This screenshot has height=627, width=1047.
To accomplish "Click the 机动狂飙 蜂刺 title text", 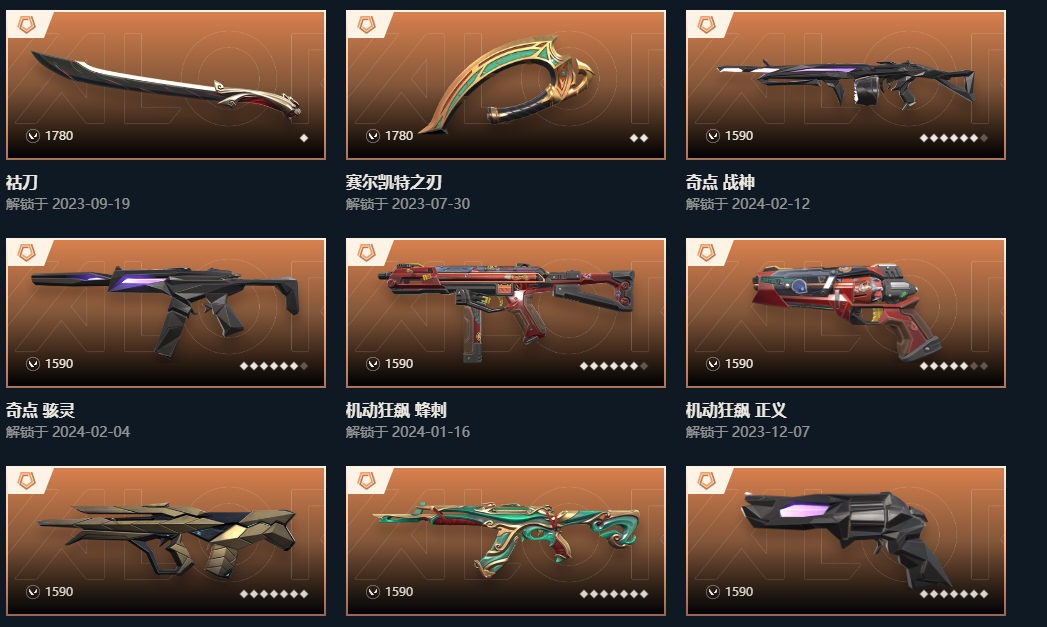I will pos(396,410).
